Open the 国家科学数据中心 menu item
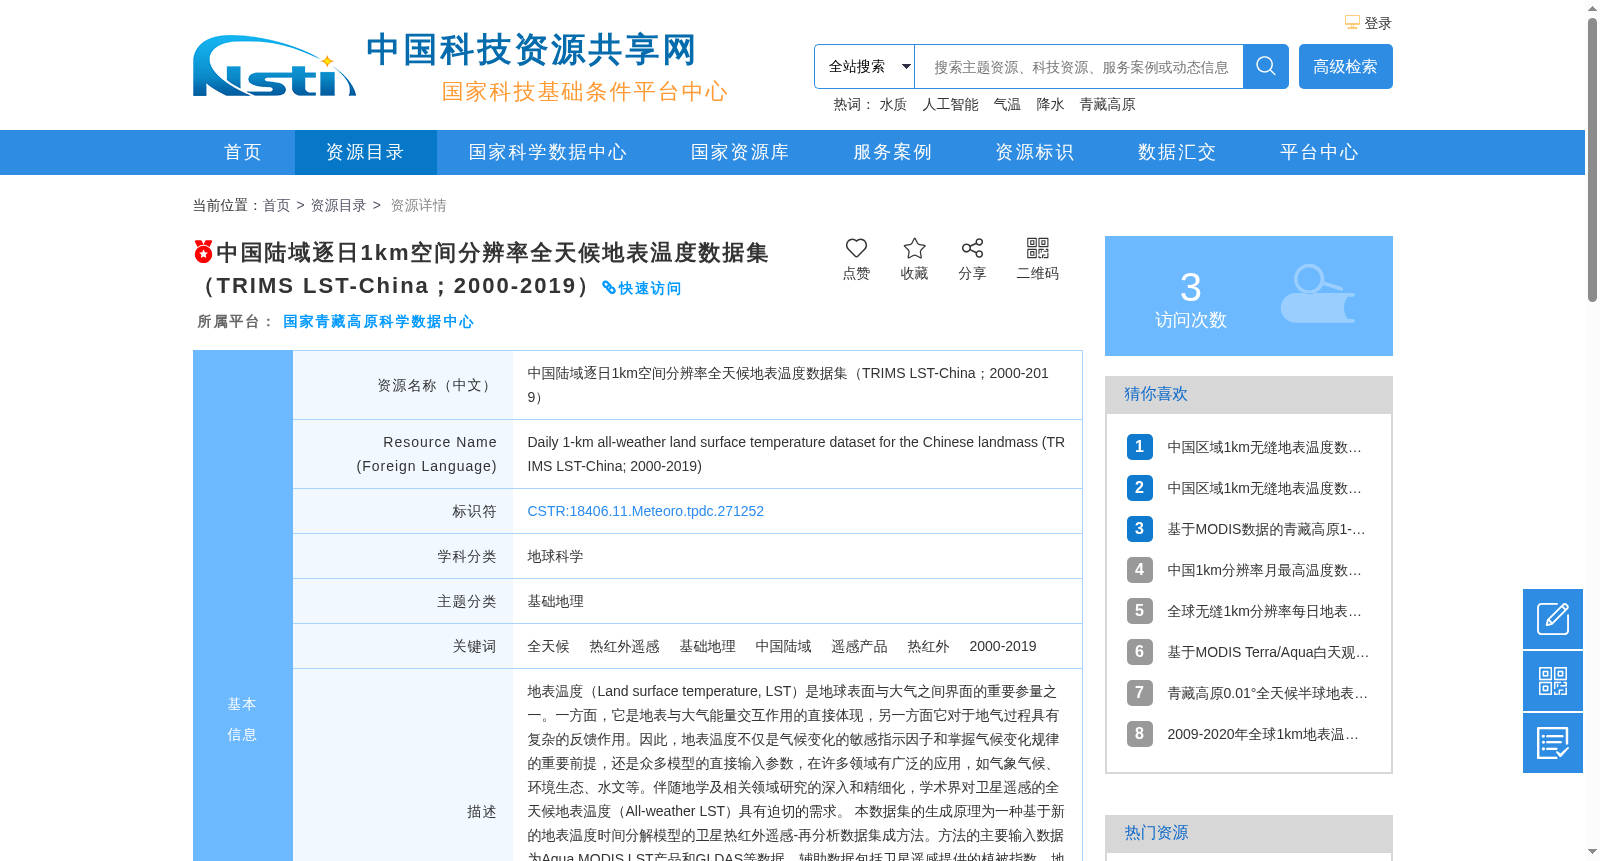 click(548, 152)
